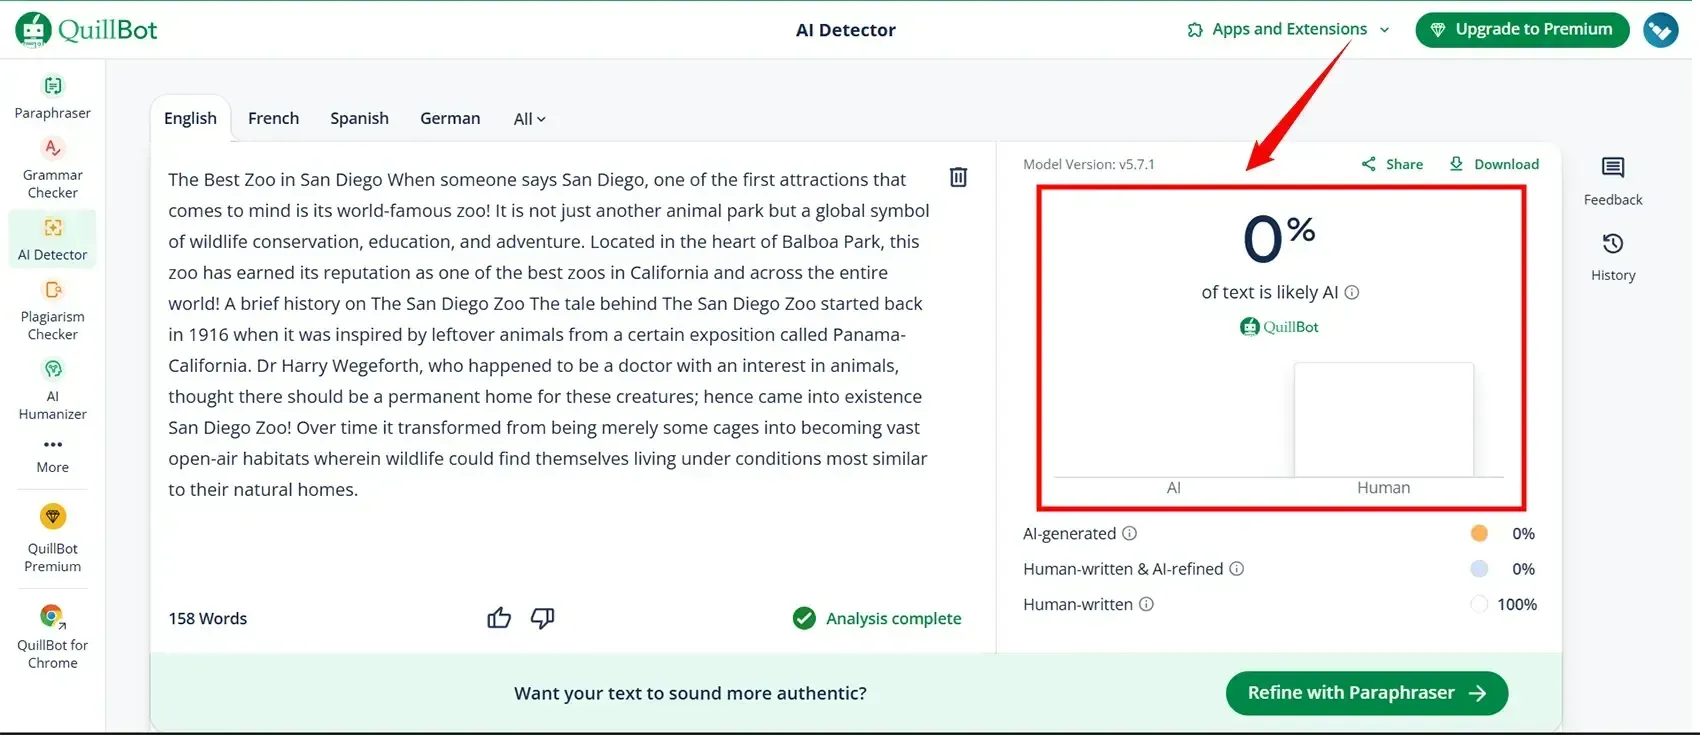Click the orange AI-generated color dot
Image resolution: width=1700 pixels, height=735 pixels.
(1479, 534)
